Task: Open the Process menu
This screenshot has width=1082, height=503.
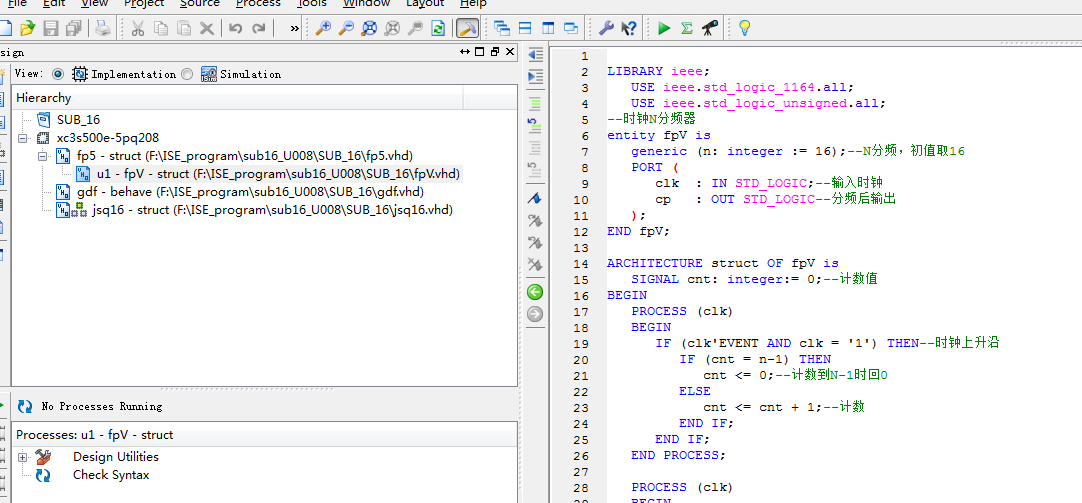Action: 258,4
